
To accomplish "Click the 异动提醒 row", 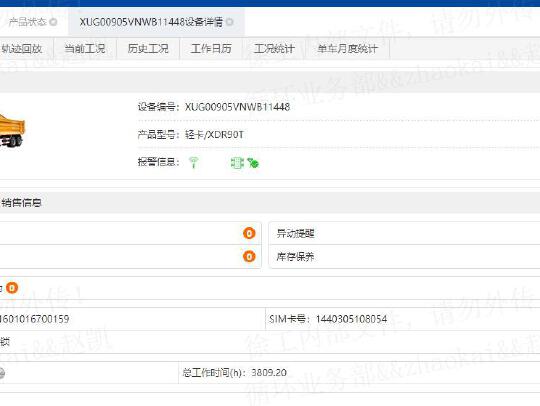I will [x=404, y=233].
